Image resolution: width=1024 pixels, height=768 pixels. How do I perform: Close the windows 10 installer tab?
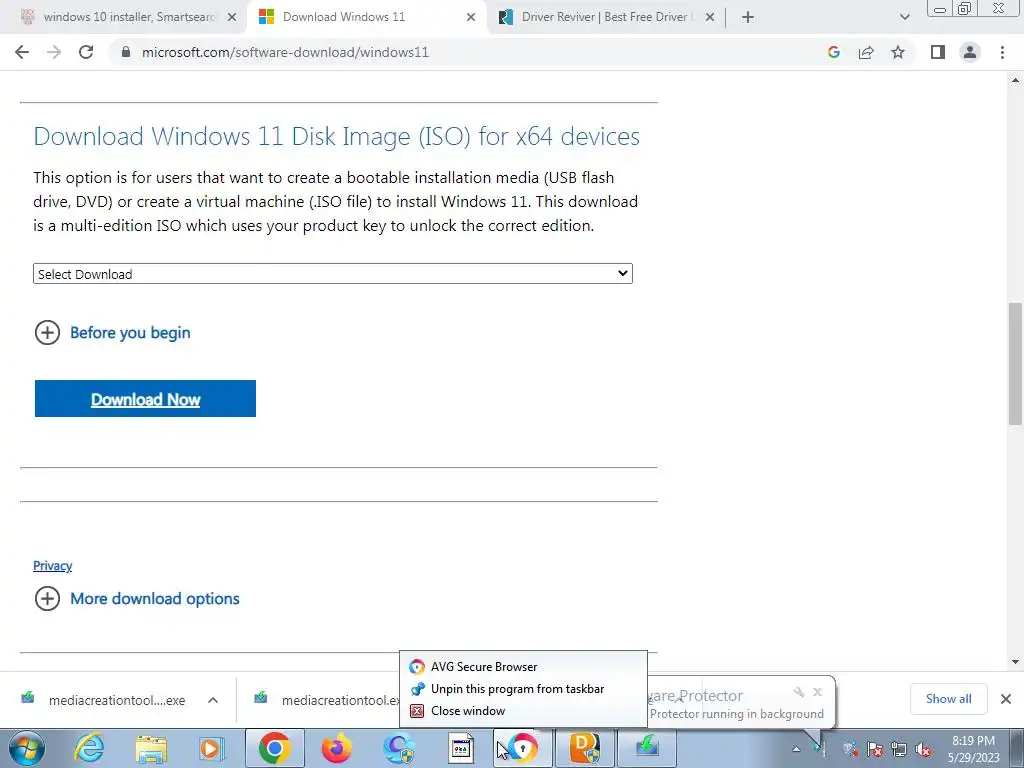(232, 17)
